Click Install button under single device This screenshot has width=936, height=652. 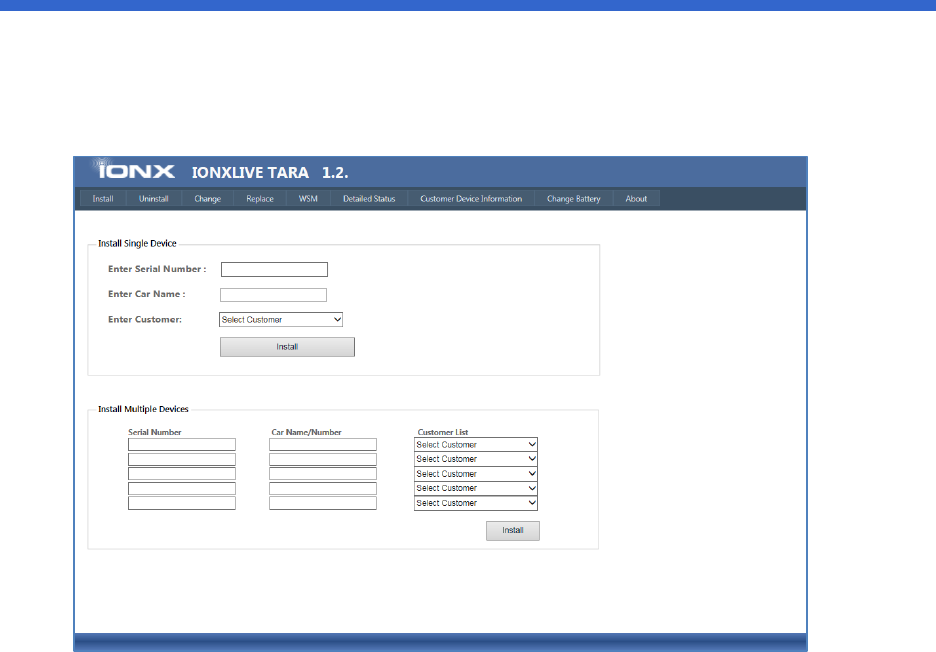[x=287, y=347]
